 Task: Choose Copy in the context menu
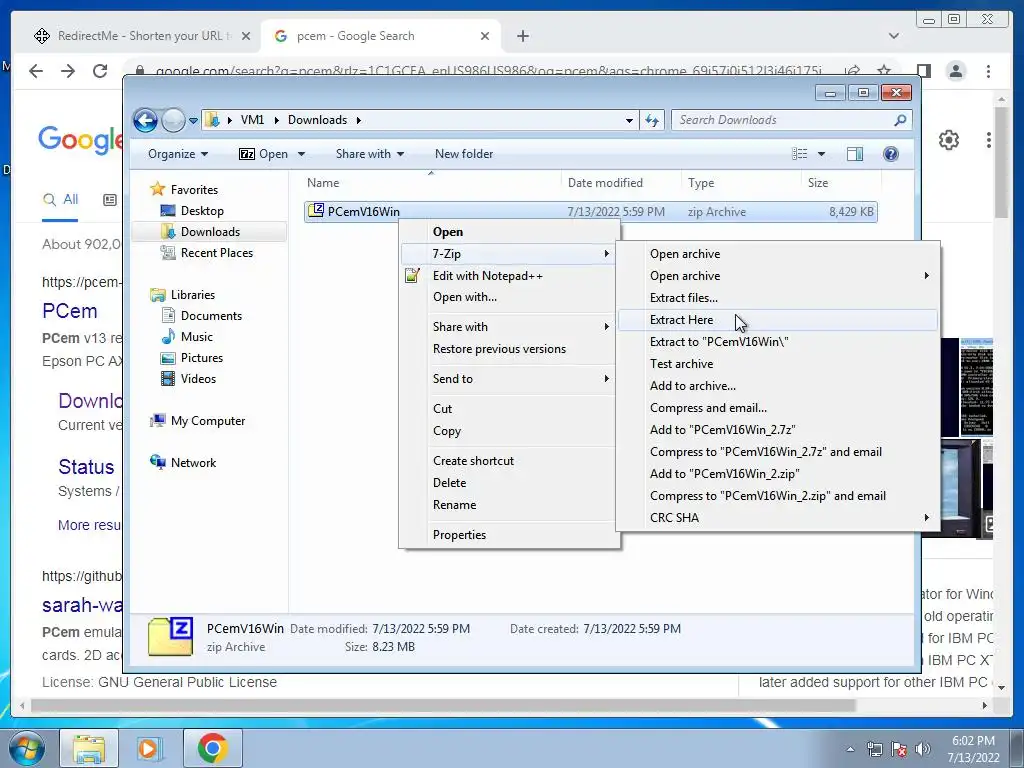[509, 431]
